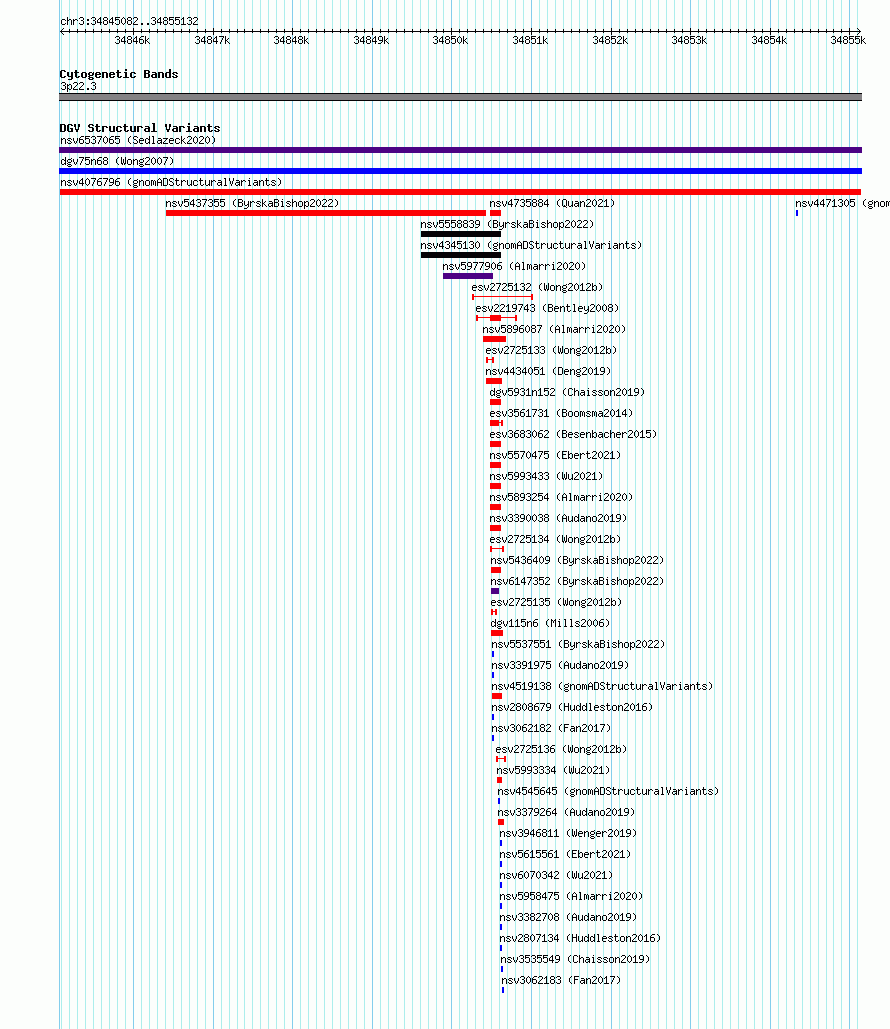Screen dimensions: 890x1029
Task: Open variant nsv3382708 (Audano2019) label
Action: tap(568, 917)
